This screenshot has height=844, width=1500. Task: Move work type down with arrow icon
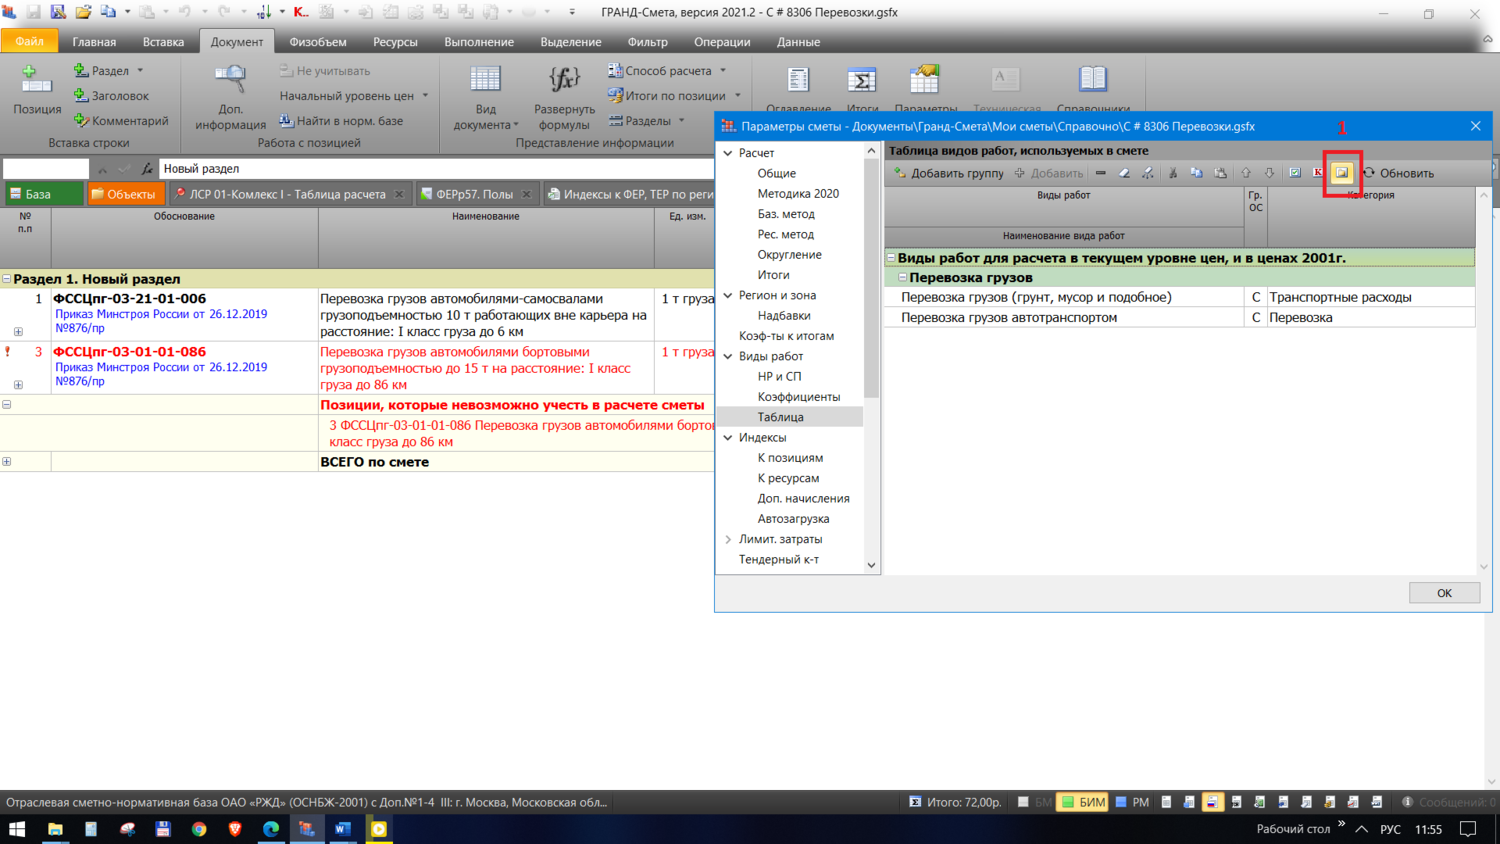[1269, 173]
